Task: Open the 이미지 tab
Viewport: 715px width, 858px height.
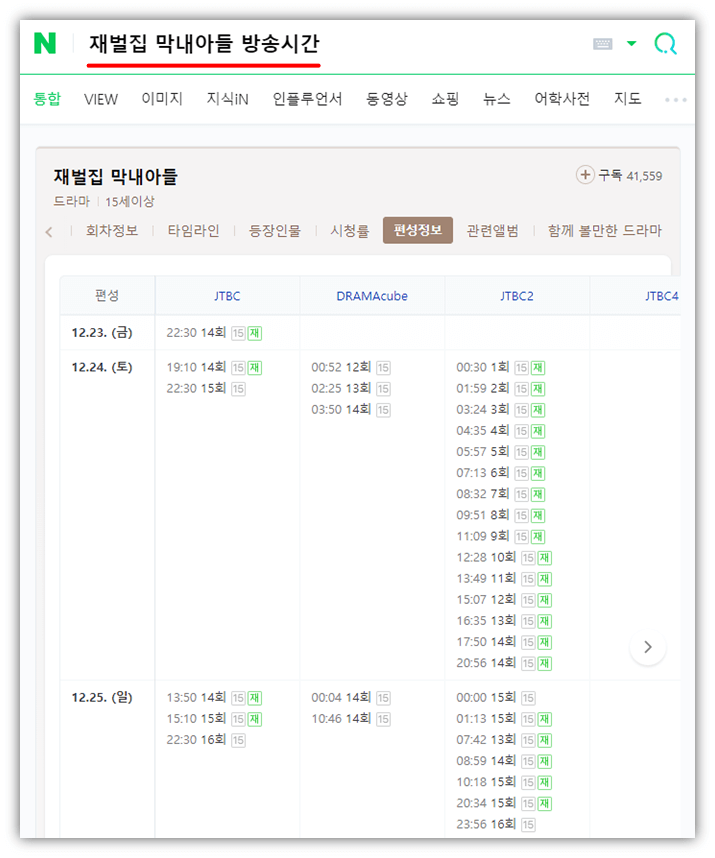Action: pos(162,98)
